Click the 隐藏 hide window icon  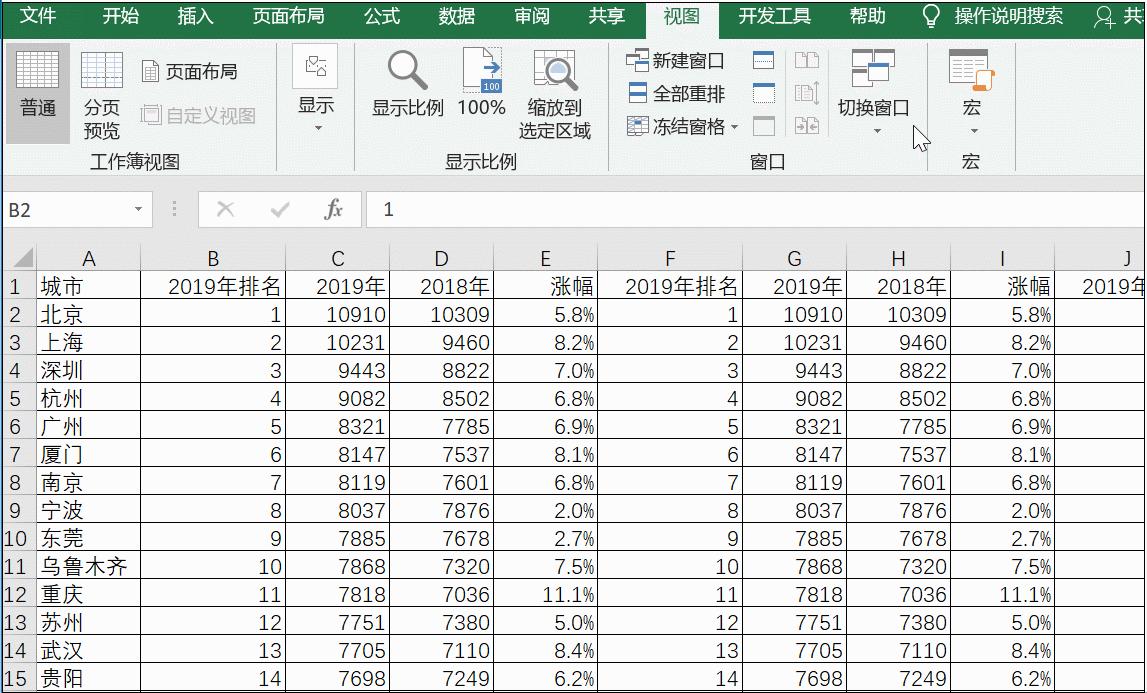click(763, 93)
